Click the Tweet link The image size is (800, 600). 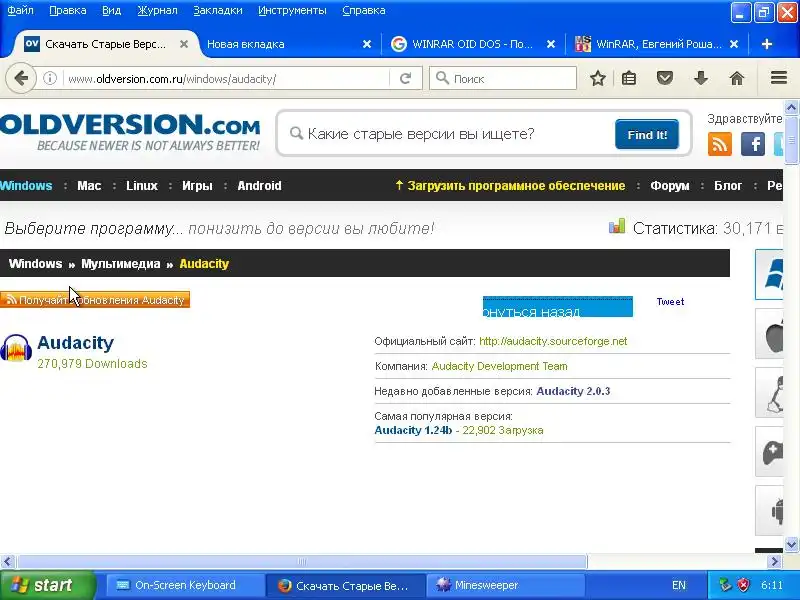pyautogui.click(x=670, y=302)
